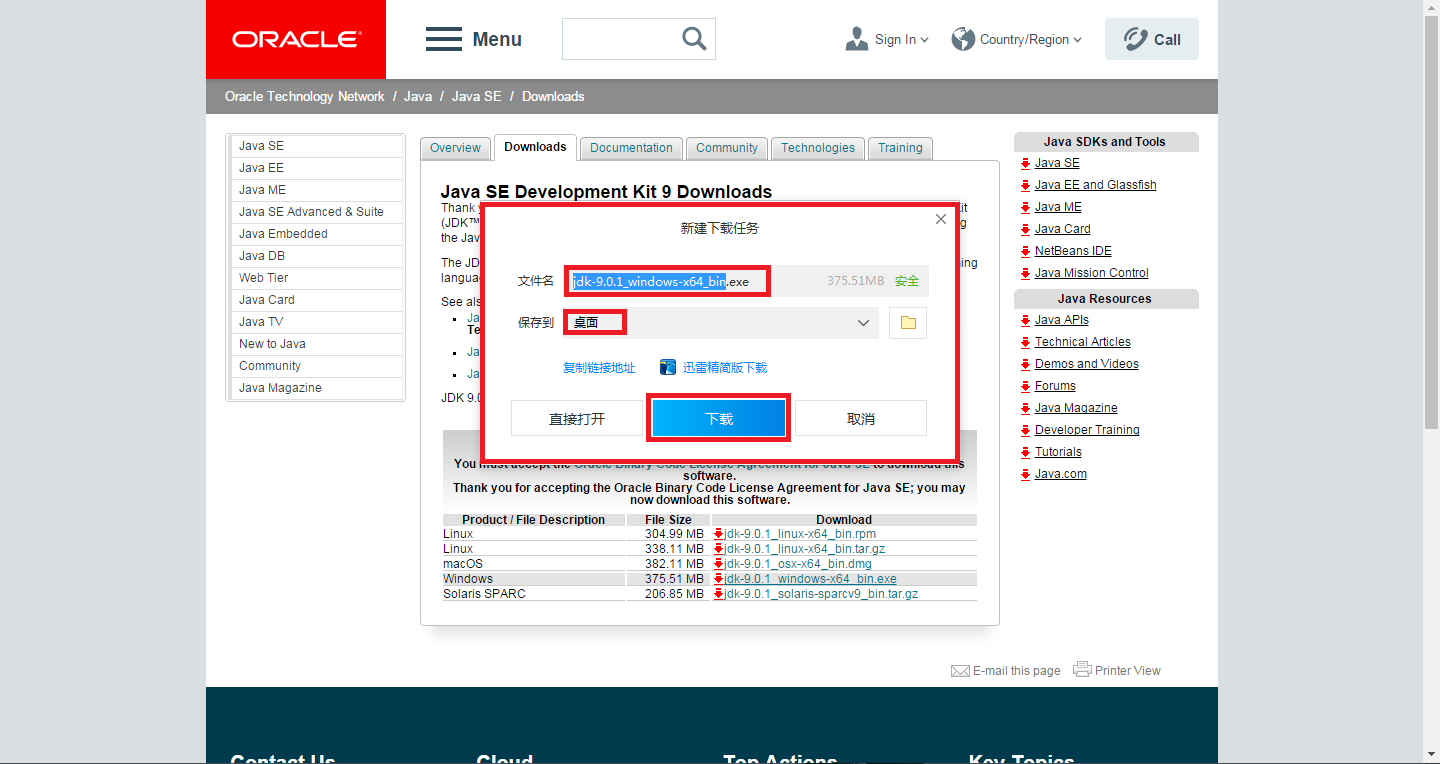Open the hamburger Menu icon
Viewport: 1440px width, 764px height.
point(443,39)
